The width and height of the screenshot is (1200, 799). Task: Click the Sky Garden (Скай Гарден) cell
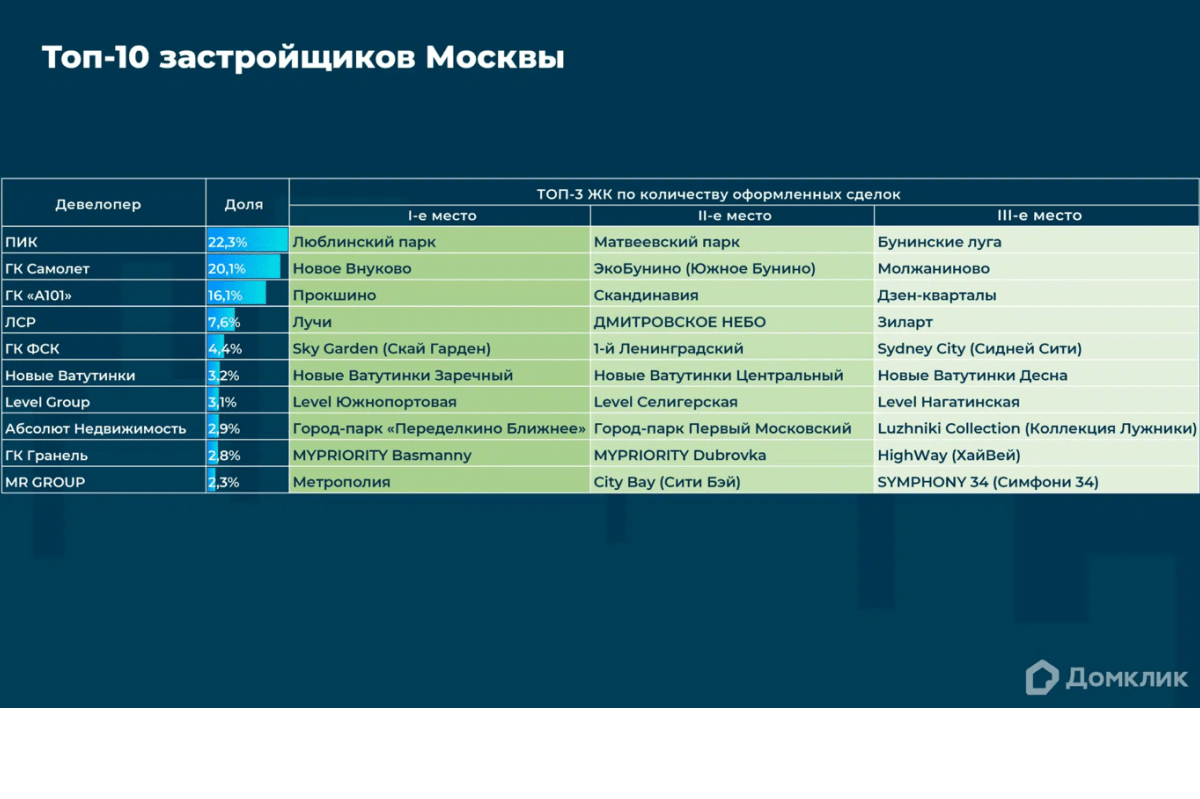[x=392, y=349]
